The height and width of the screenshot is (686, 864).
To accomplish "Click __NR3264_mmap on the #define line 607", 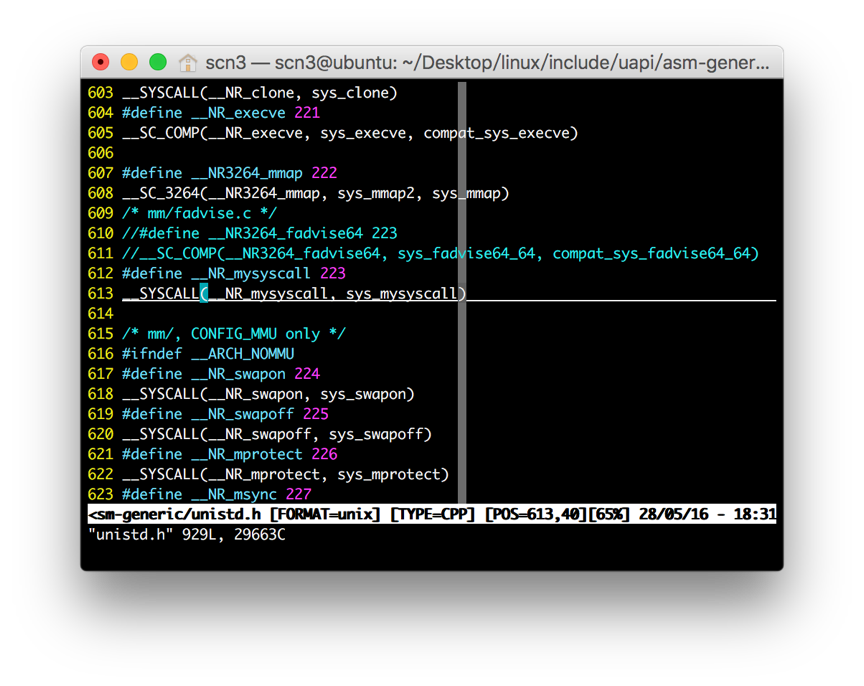I will [247, 174].
